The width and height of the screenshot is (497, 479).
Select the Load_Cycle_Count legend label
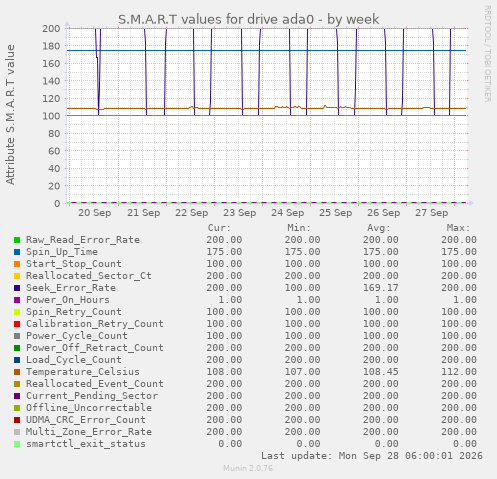74,360
